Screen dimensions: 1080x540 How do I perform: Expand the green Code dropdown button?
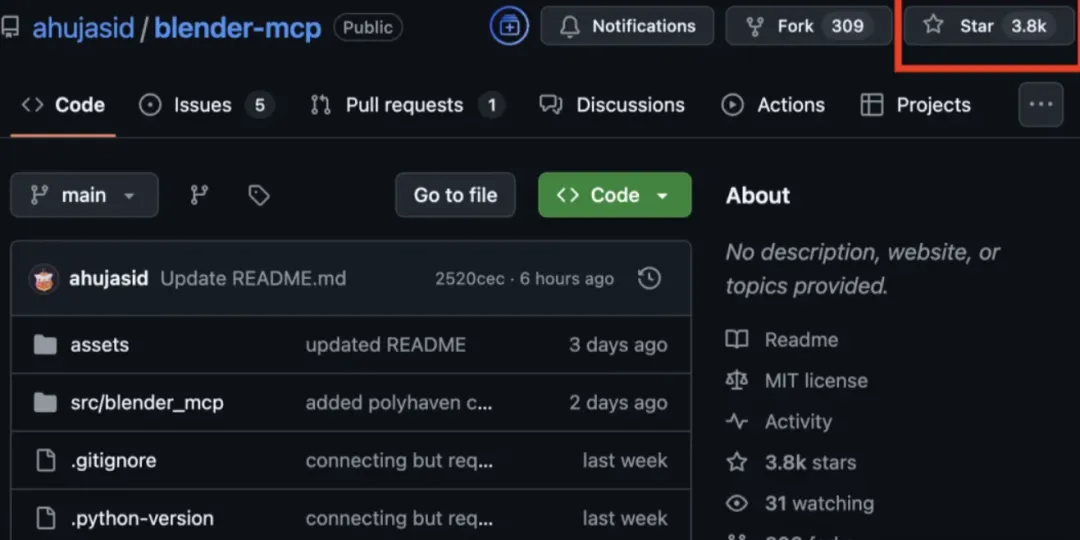(614, 196)
